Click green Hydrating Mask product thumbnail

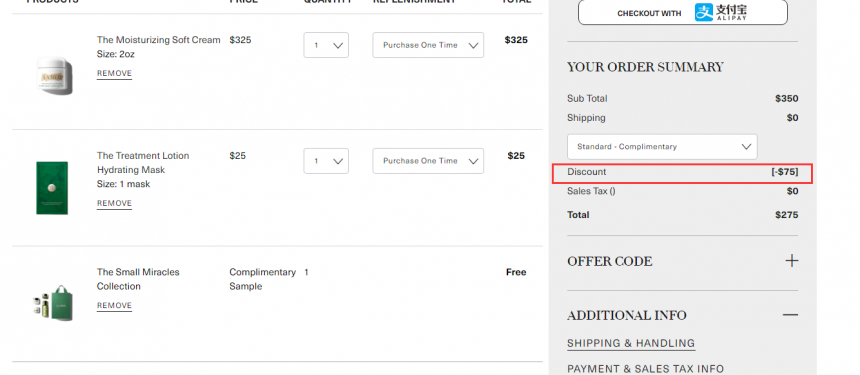click(52, 188)
